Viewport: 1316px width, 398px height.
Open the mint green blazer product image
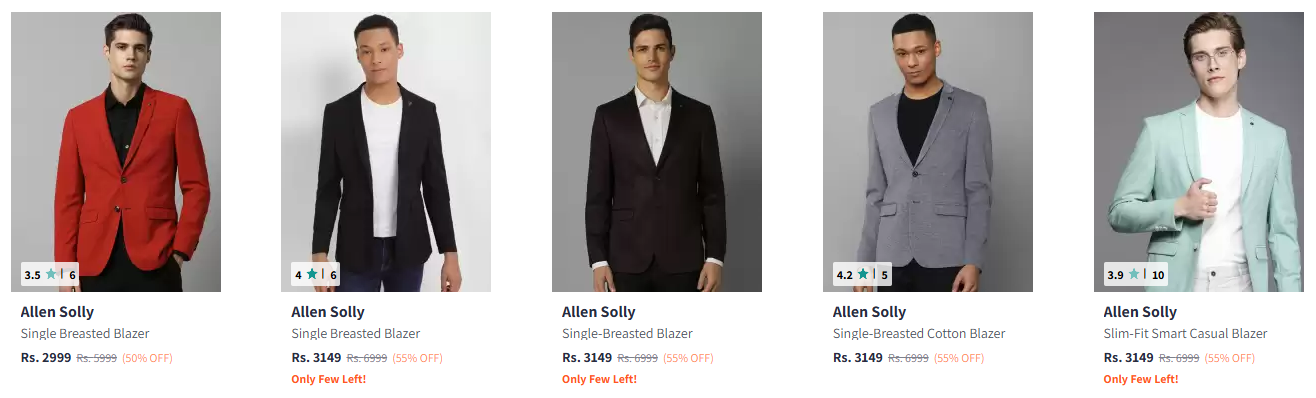click(x=1198, y=152)
